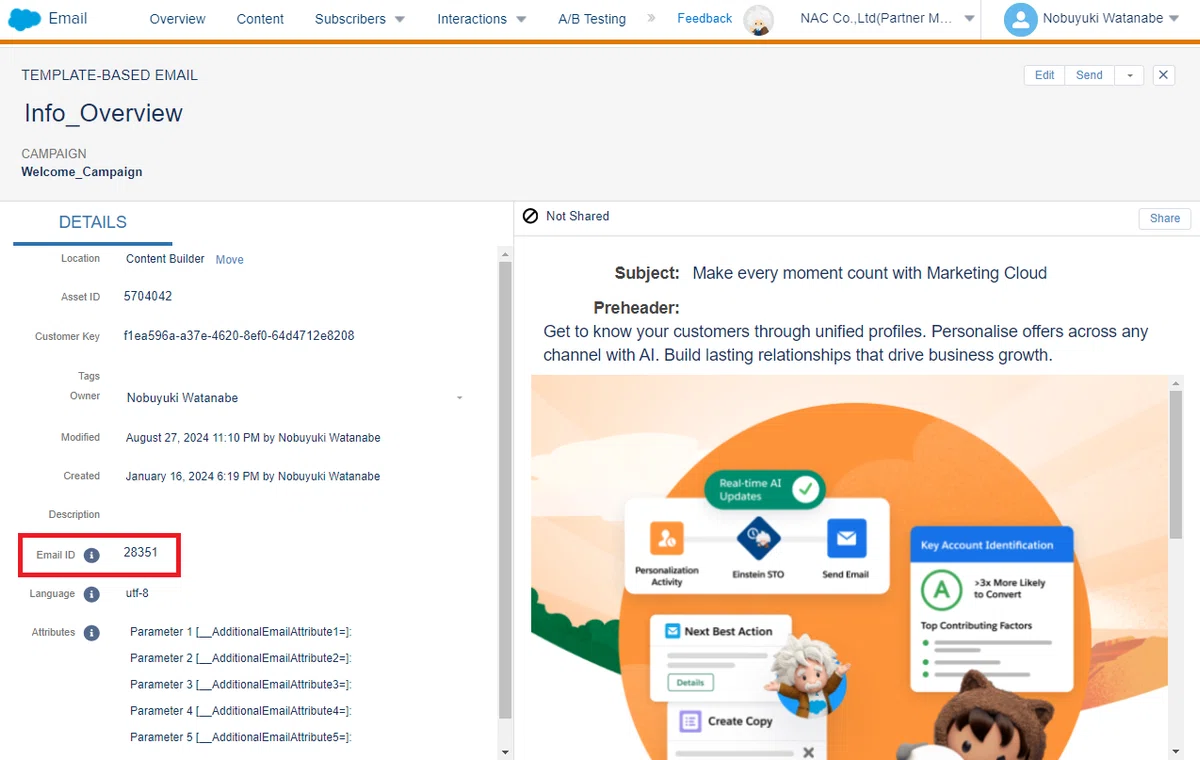Open the Content menu item
The width and height of the screenshot is (1200, 760).
point(260,19)
